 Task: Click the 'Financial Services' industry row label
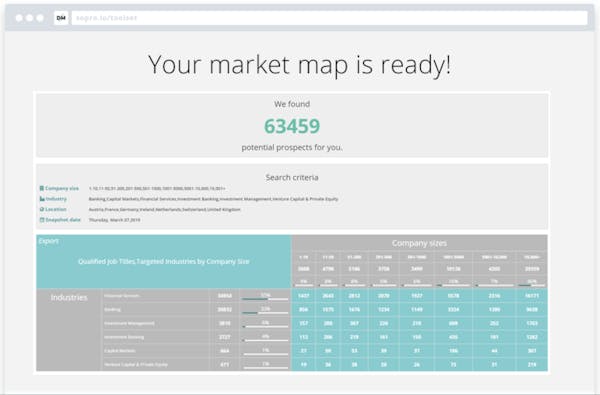click(x=122, y=296)
